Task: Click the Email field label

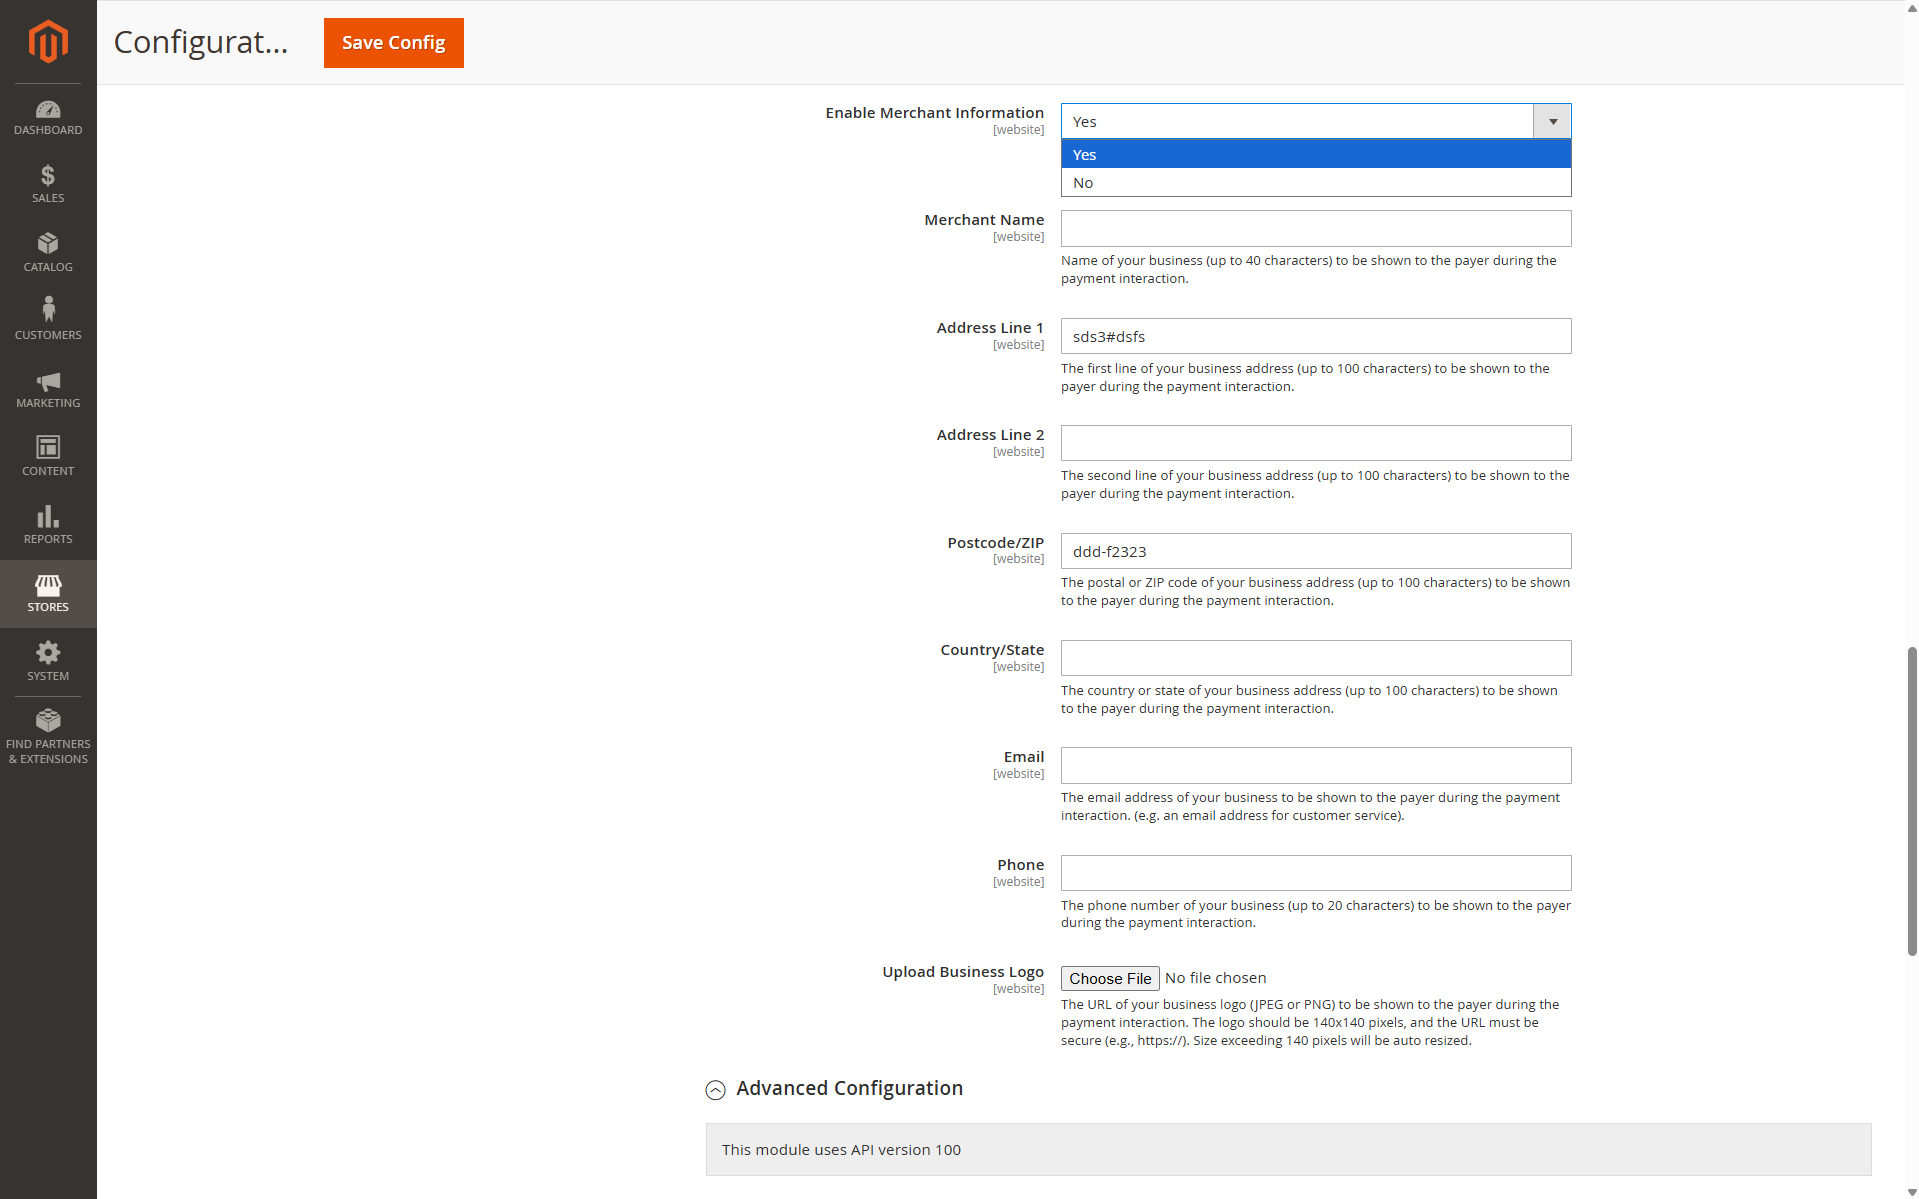Action: 1023,757
